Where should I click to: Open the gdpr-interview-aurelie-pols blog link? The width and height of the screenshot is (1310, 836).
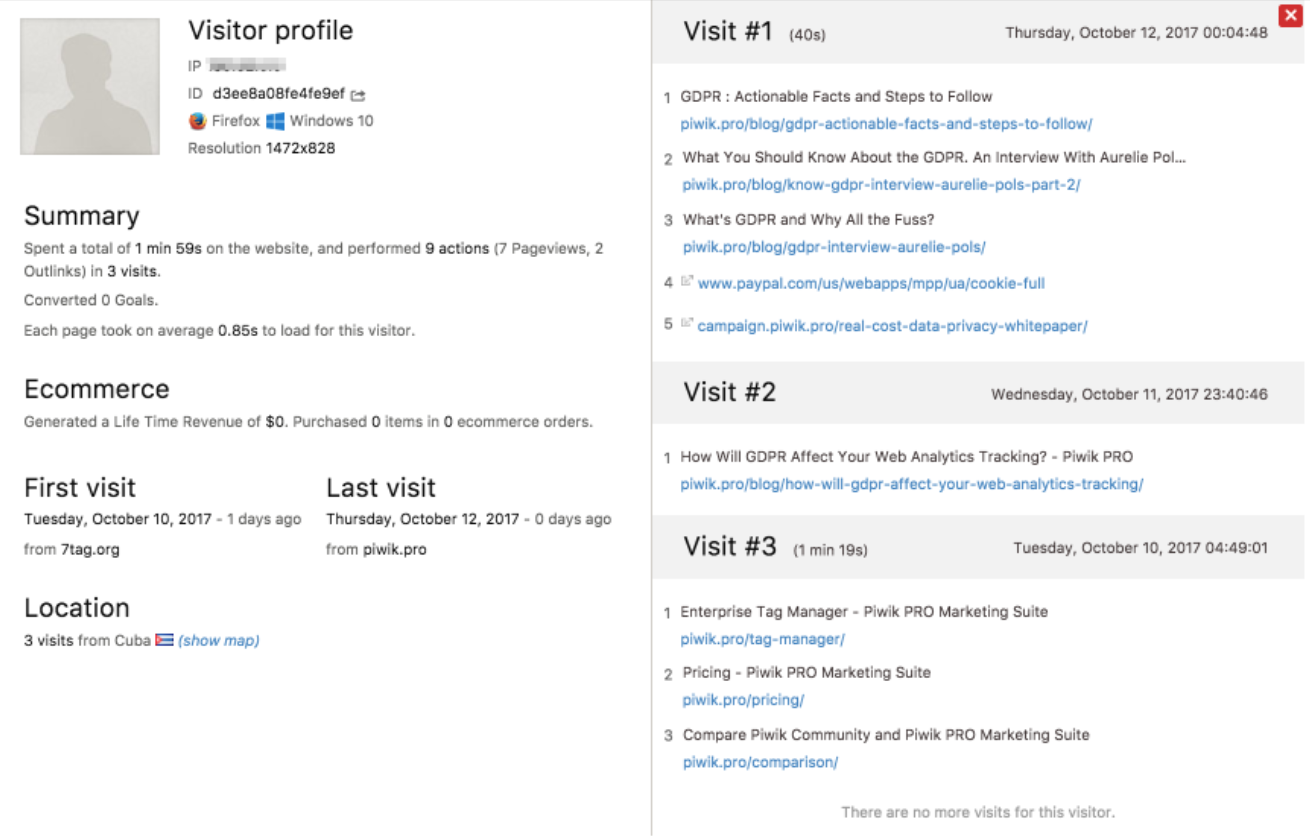[834, 247]
